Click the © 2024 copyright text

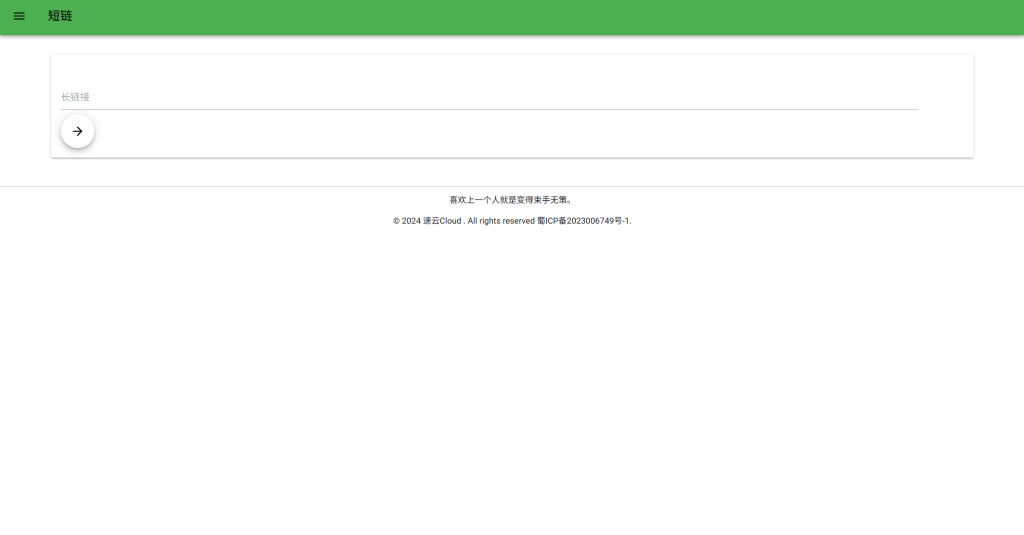coord(406,221)
